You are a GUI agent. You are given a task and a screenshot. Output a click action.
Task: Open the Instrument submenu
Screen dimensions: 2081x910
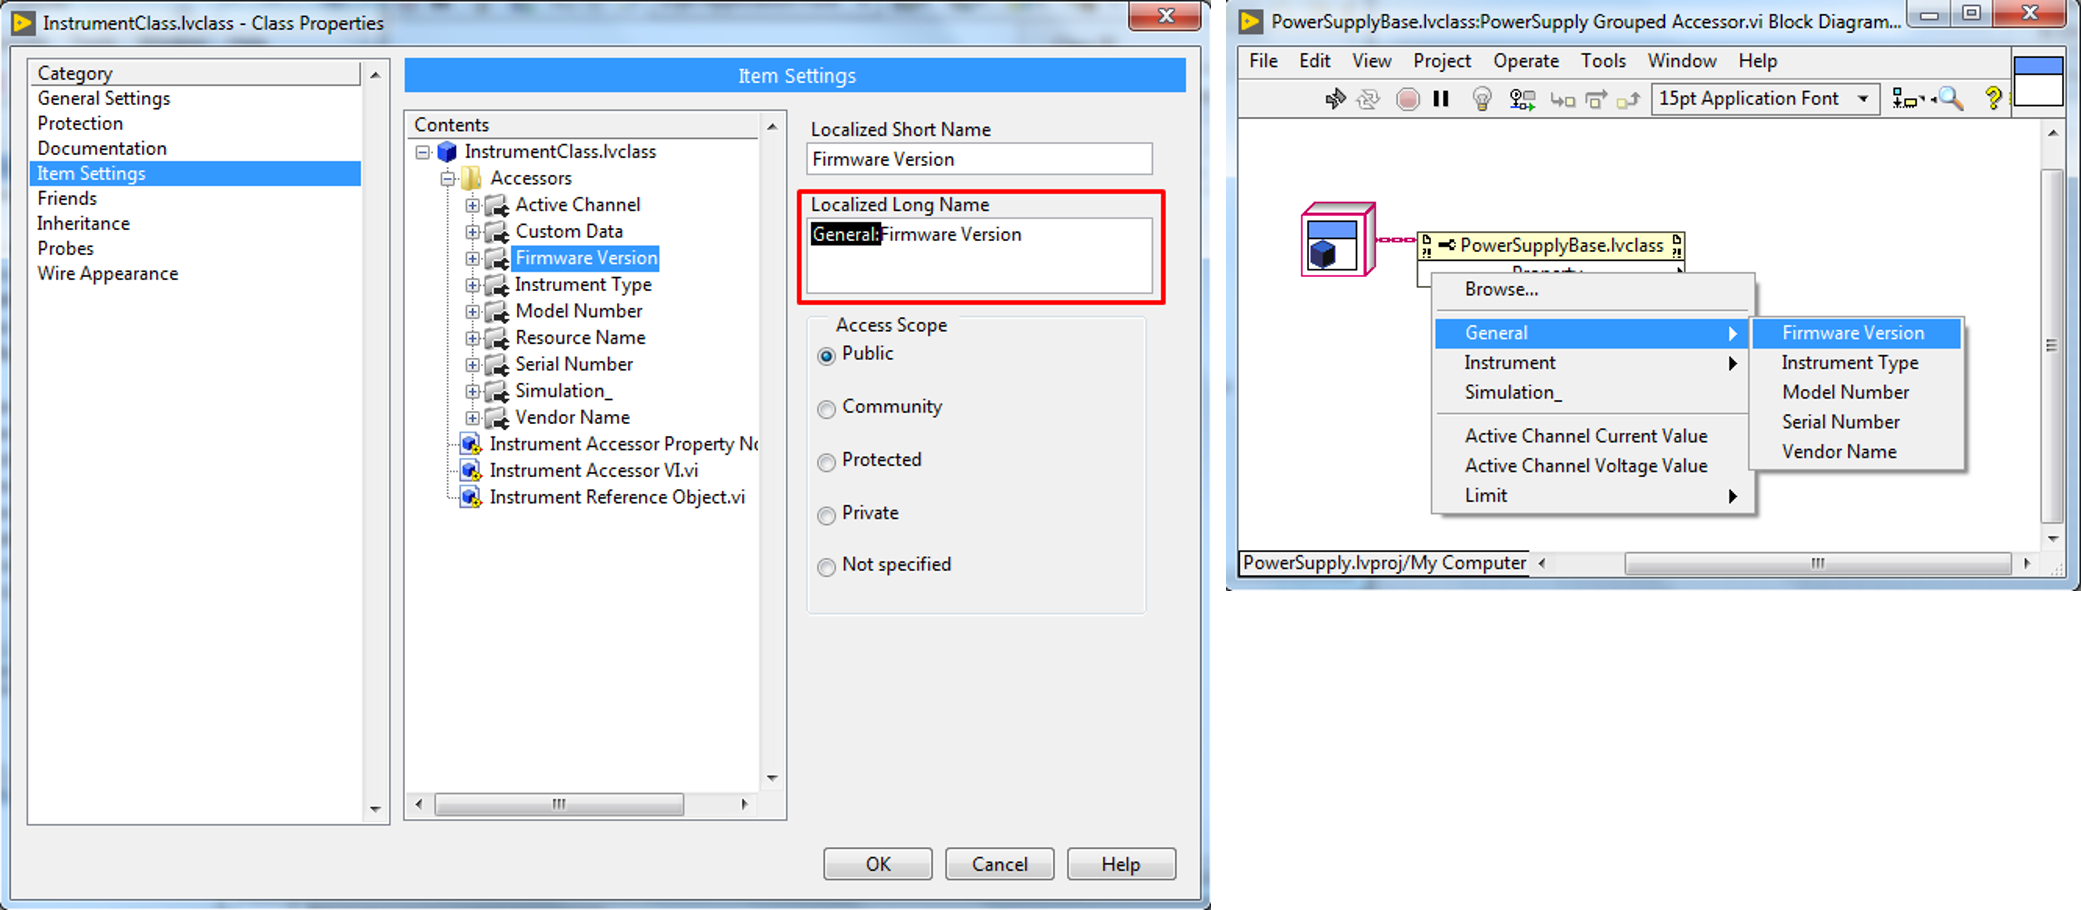(x=1594, y=362)
